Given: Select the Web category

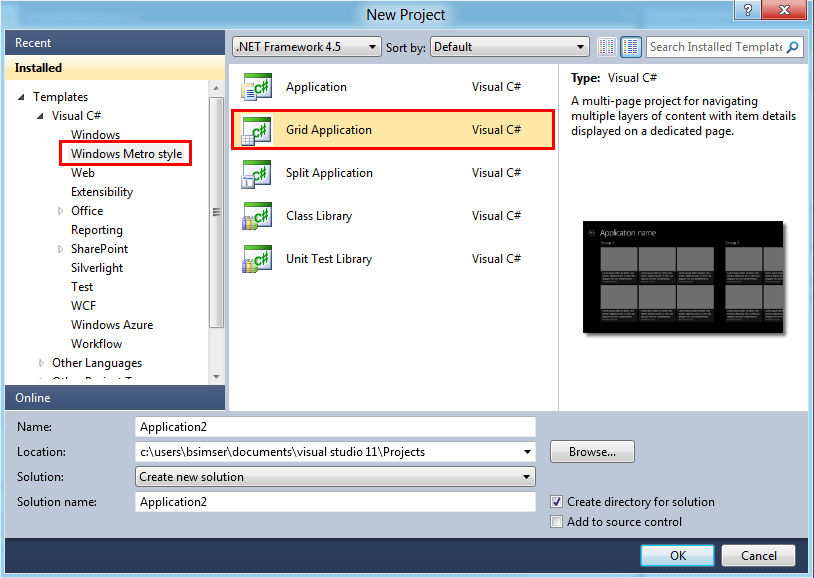Looking at the screenshot, I should tap(83, 173).
